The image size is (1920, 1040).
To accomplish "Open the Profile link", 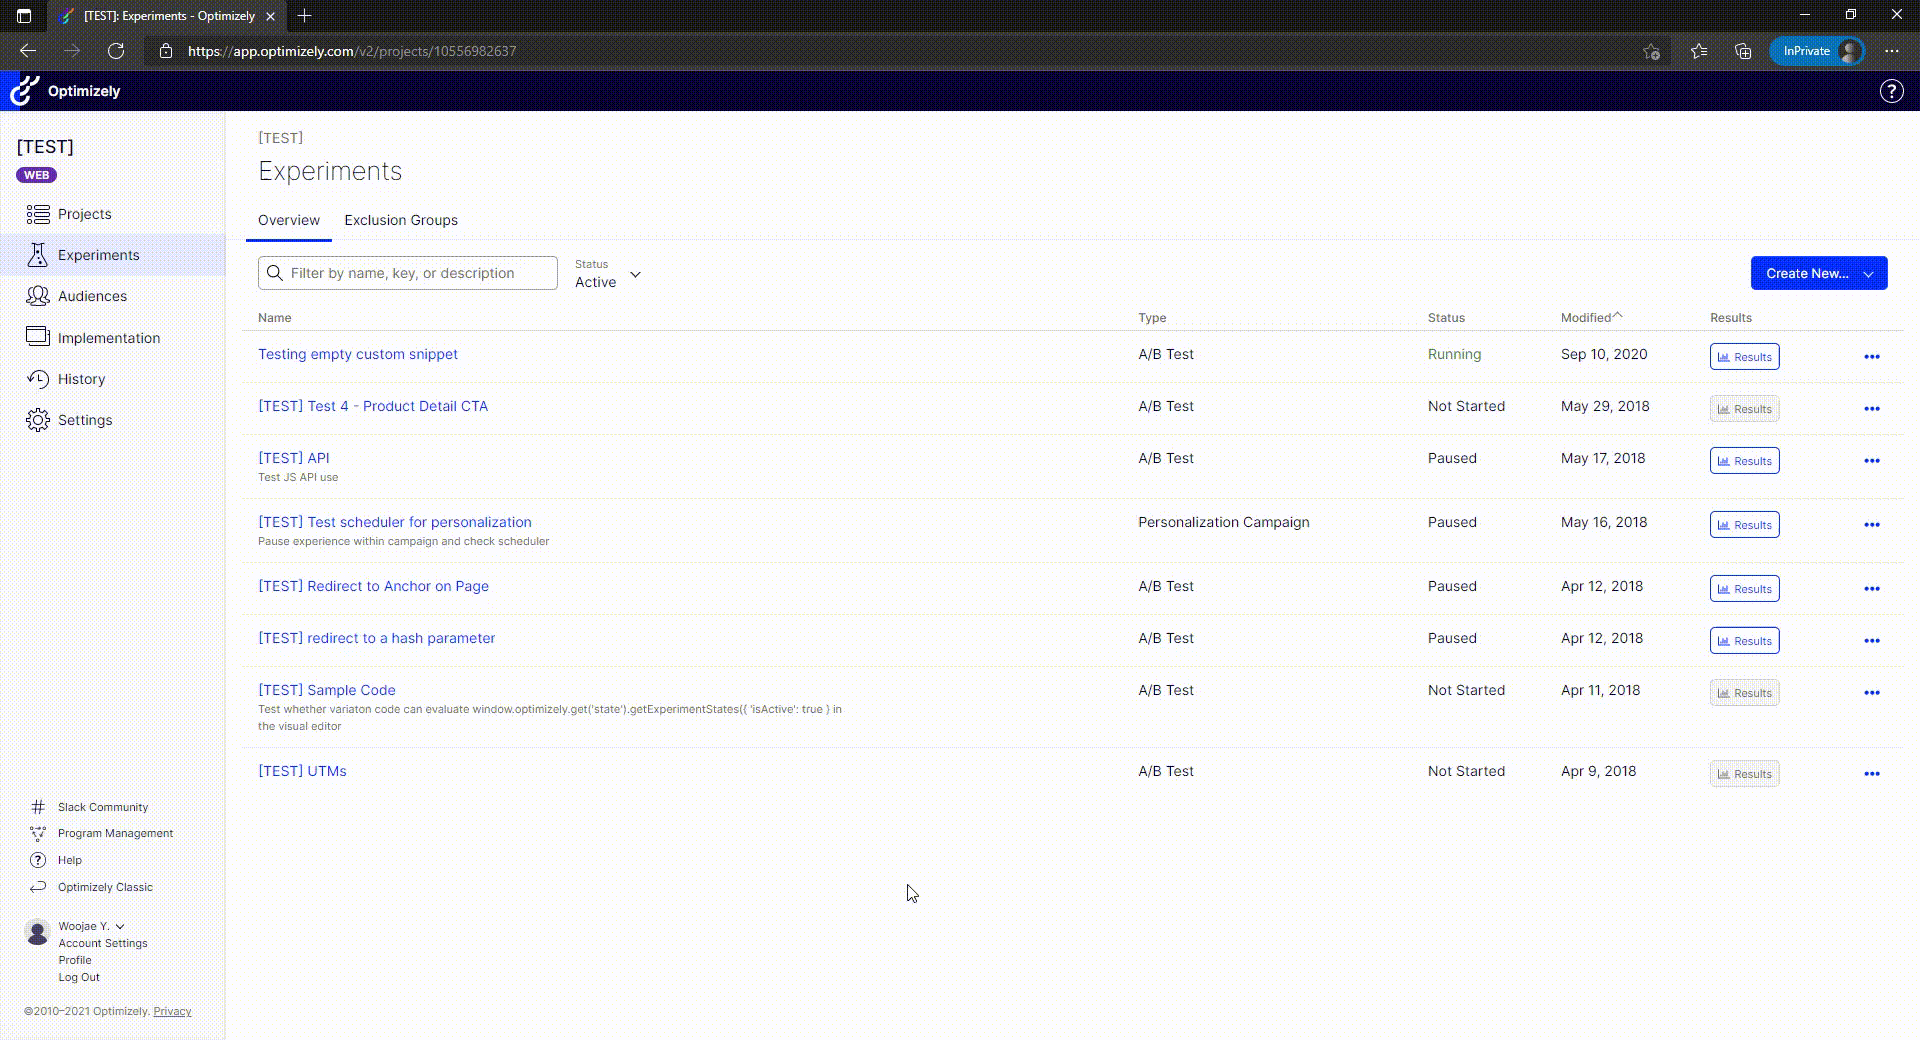I will pos(75,960).
